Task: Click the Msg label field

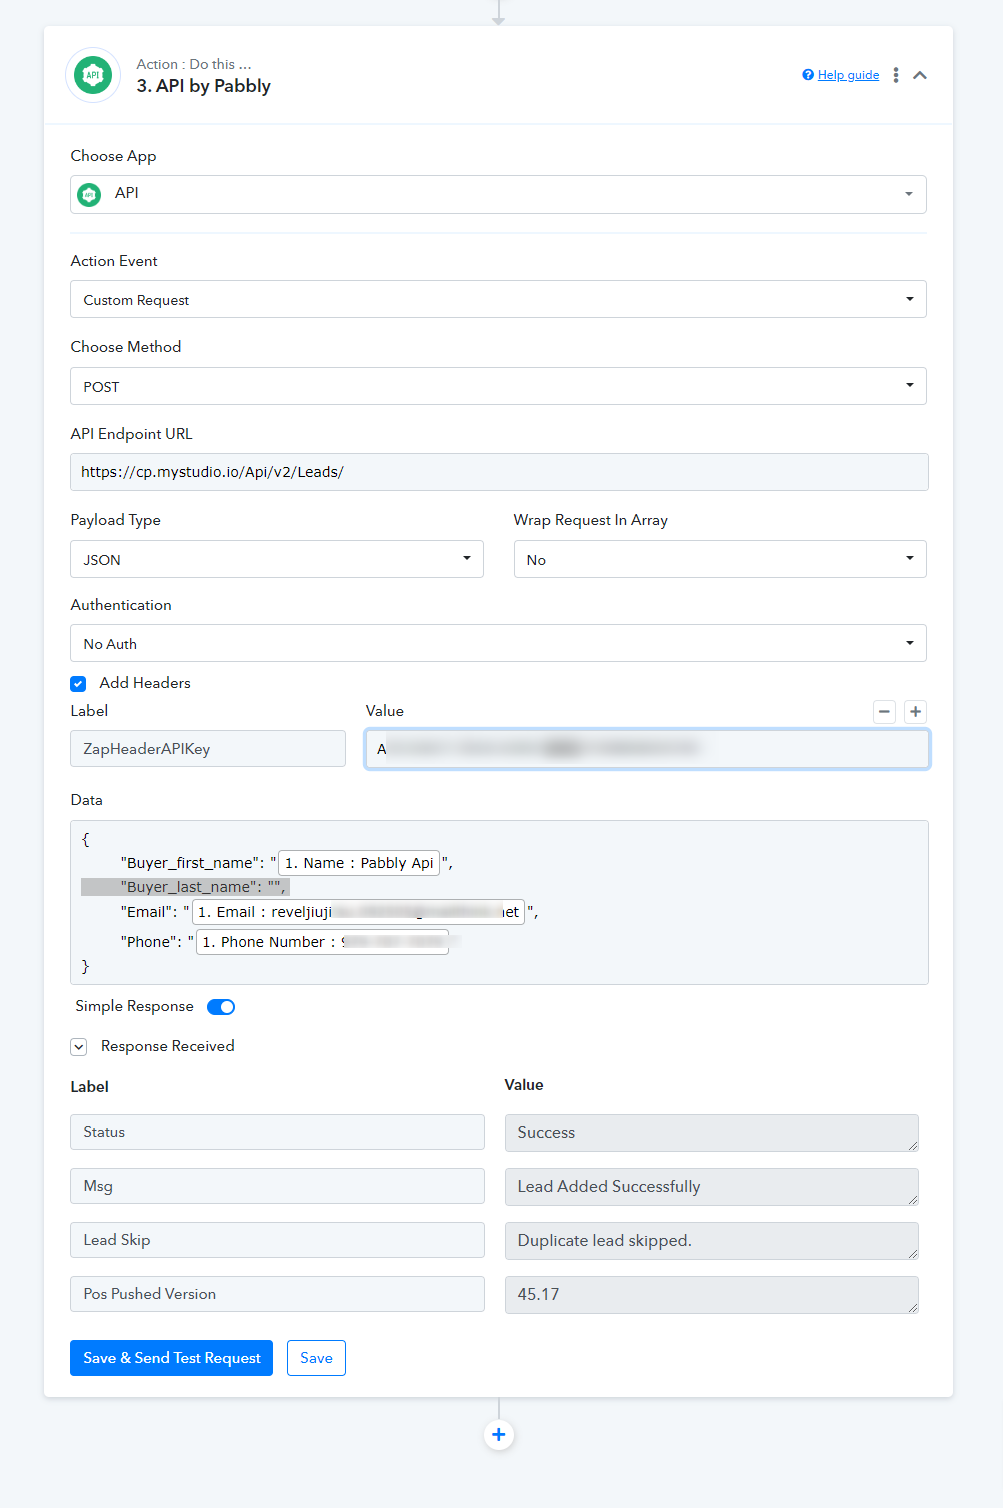Action: click(277, 1186)
